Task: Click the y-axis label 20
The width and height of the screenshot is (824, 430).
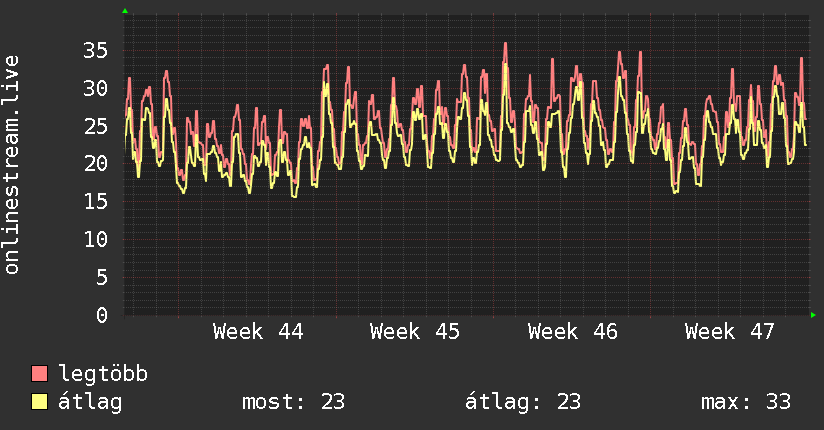Action: pos(96,164)
